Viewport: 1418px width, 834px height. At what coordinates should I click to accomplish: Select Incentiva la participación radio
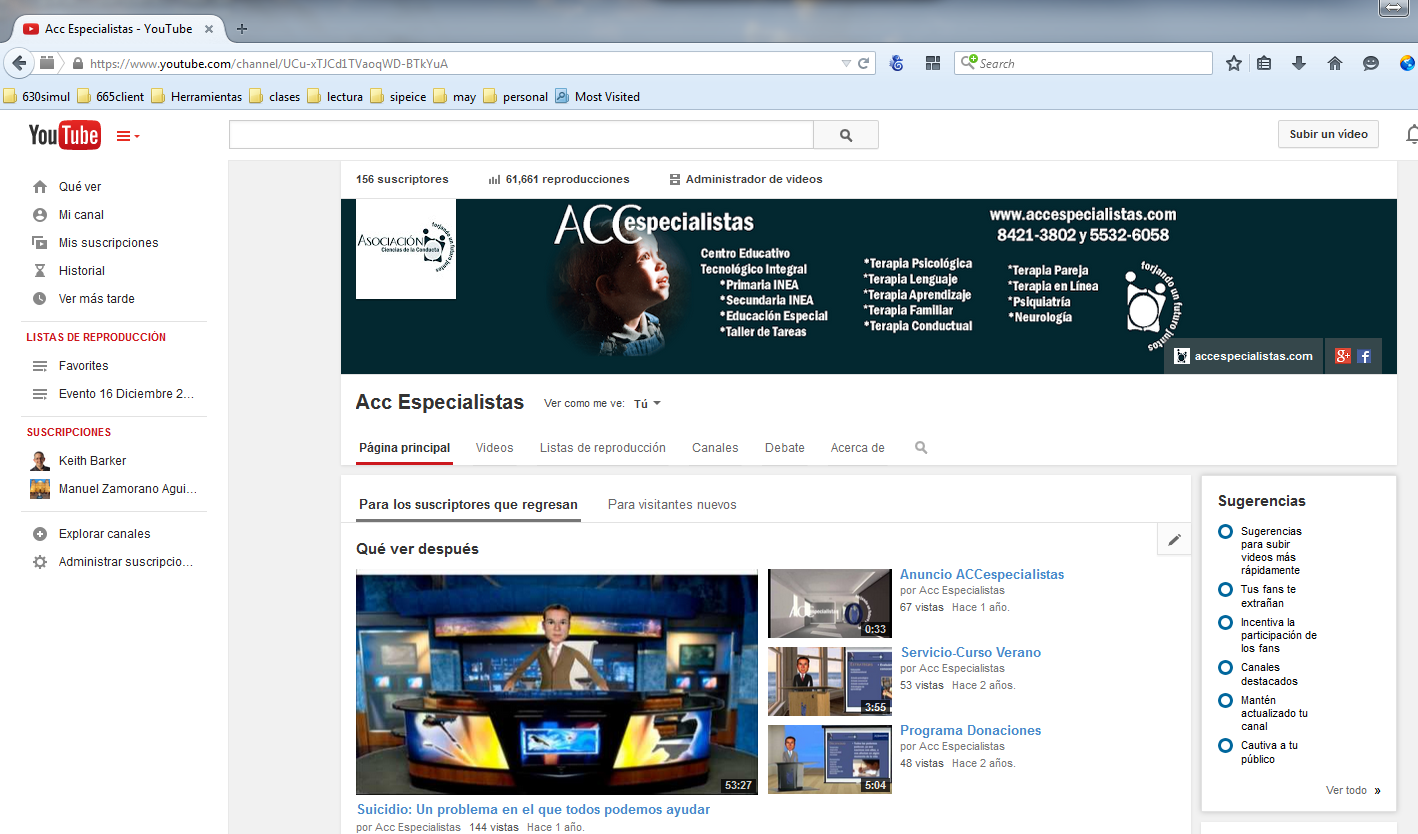pyautogui.click(x=1225, y=623)
